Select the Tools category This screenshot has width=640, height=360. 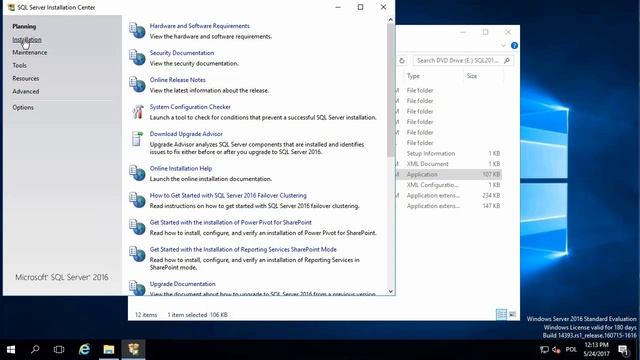(19, 65)
